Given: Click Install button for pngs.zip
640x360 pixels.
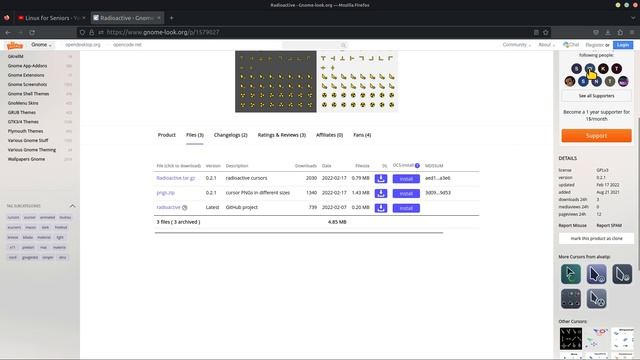Looking at the screenshot, I should pos(406,193).
